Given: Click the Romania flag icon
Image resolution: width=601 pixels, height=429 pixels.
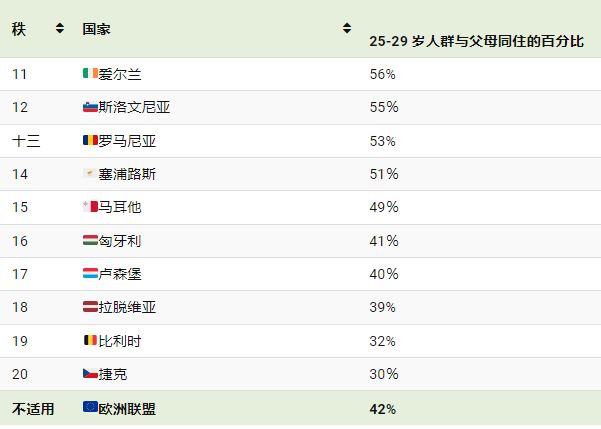Looking at the screenshot, I should [x=90, y=140].
